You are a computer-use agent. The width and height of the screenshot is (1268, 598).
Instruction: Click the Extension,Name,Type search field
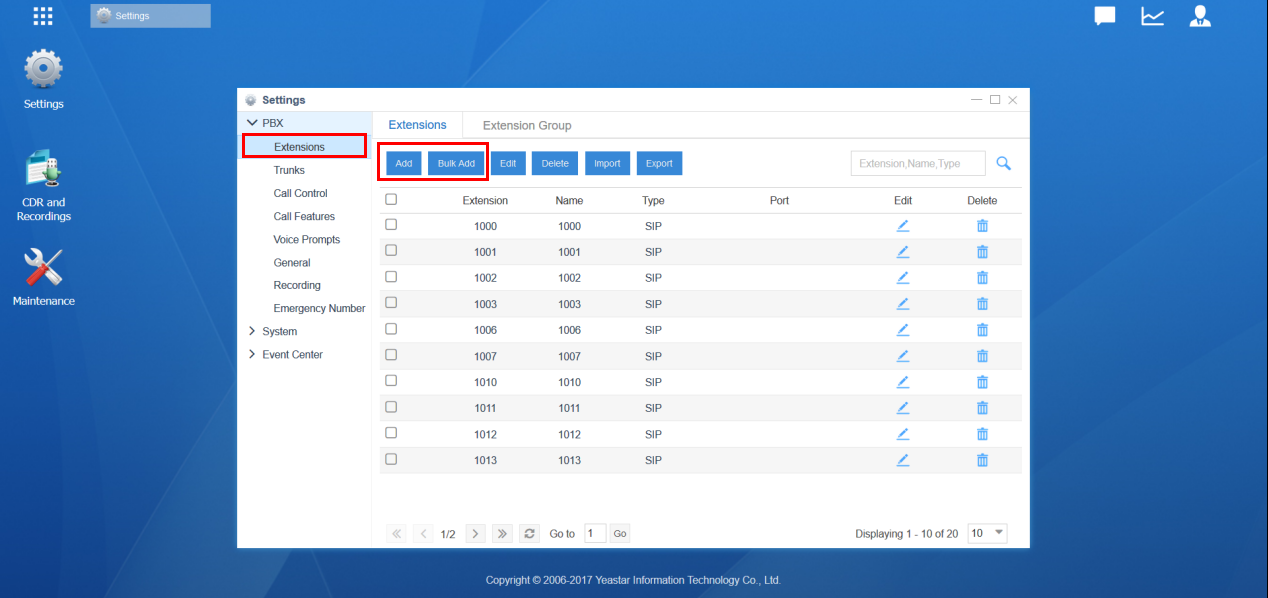tap(918, 163)
